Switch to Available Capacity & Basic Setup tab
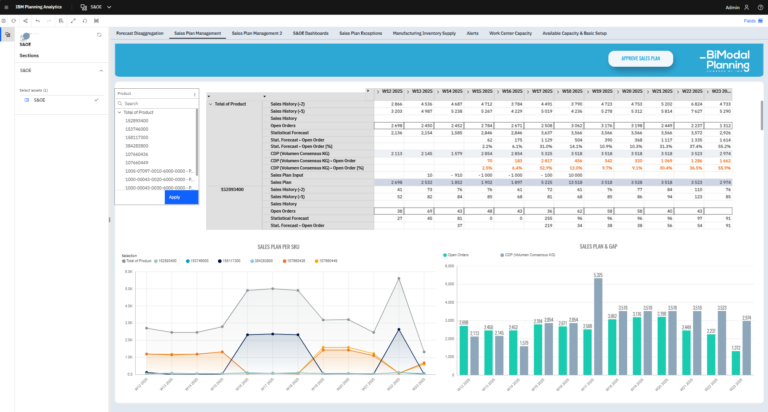 click(574, 33)
